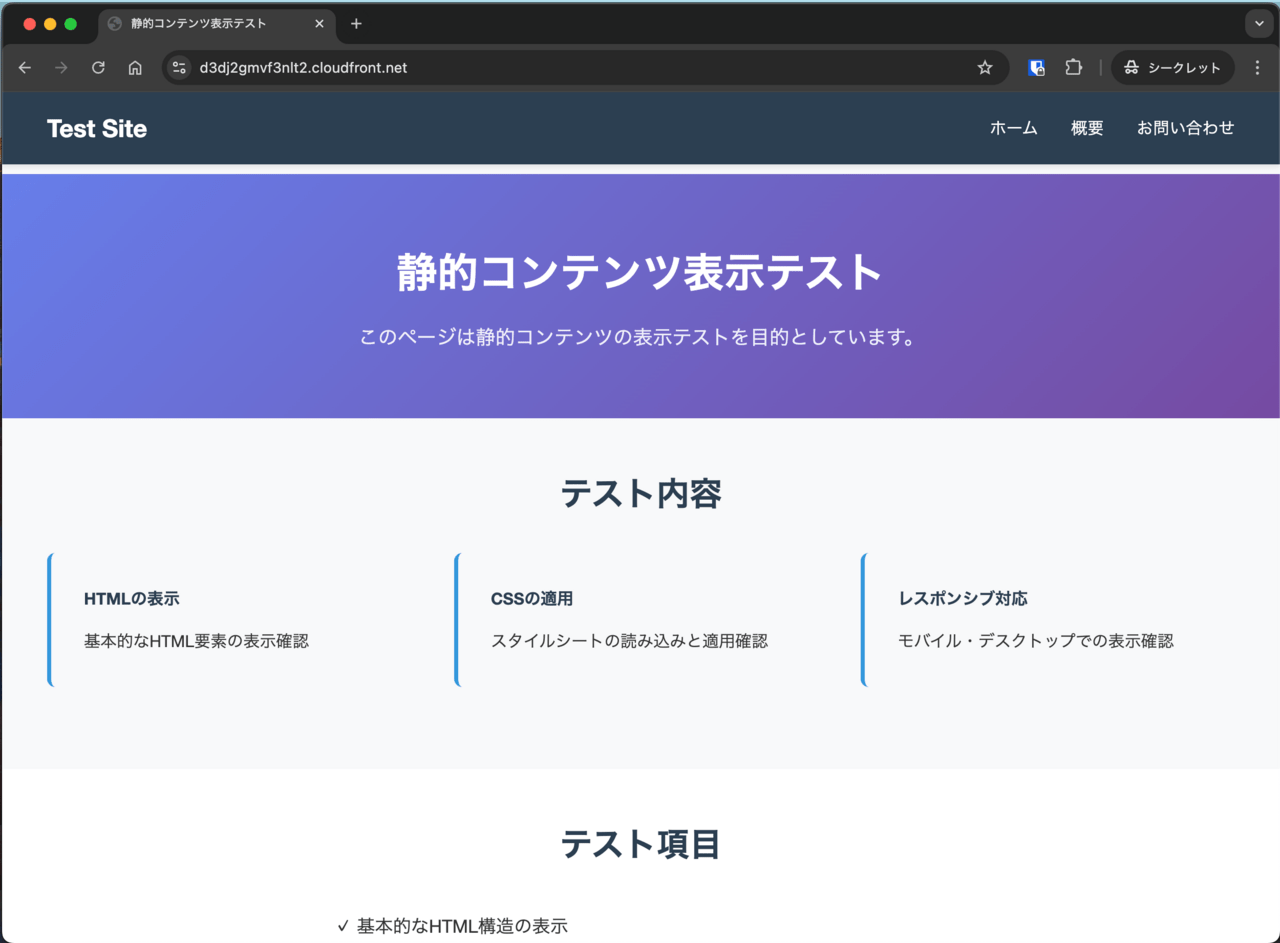1280x943 pixels.
Task: Open Chrome three-dot menu
Action: [1258, 68]
